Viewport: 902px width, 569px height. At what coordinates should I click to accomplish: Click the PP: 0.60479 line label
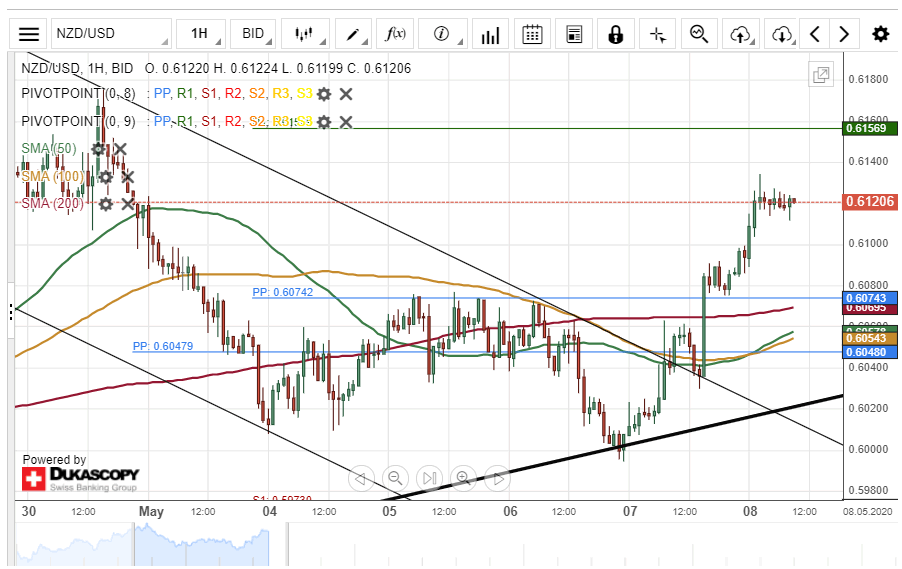click(x=163, y=346)
